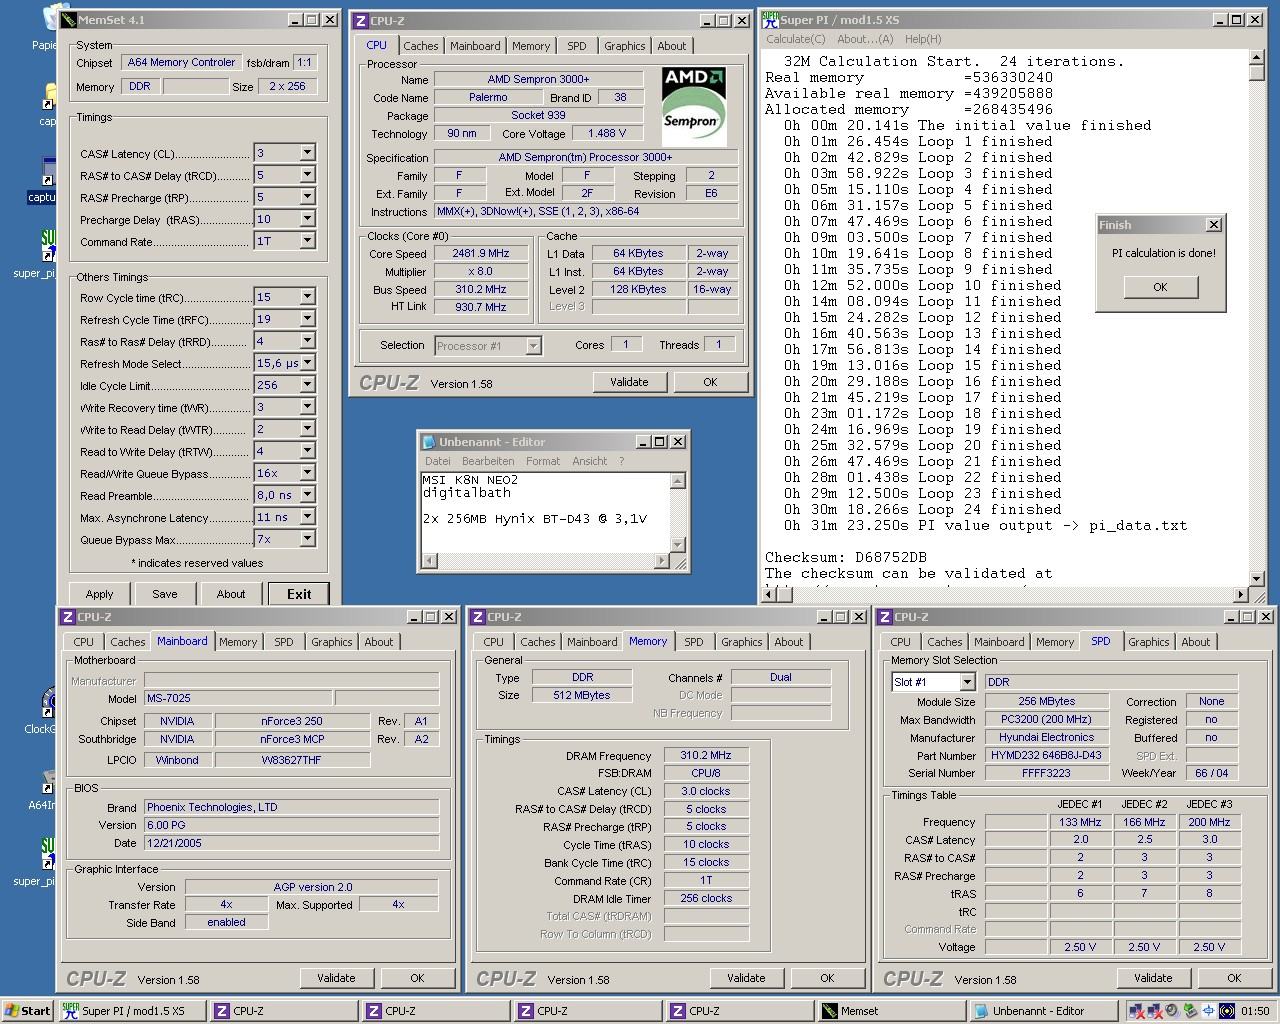Screen dimensions: 1280x1024
Task: Click the Exit button in MemSet
Action: [x=299, y=594]
